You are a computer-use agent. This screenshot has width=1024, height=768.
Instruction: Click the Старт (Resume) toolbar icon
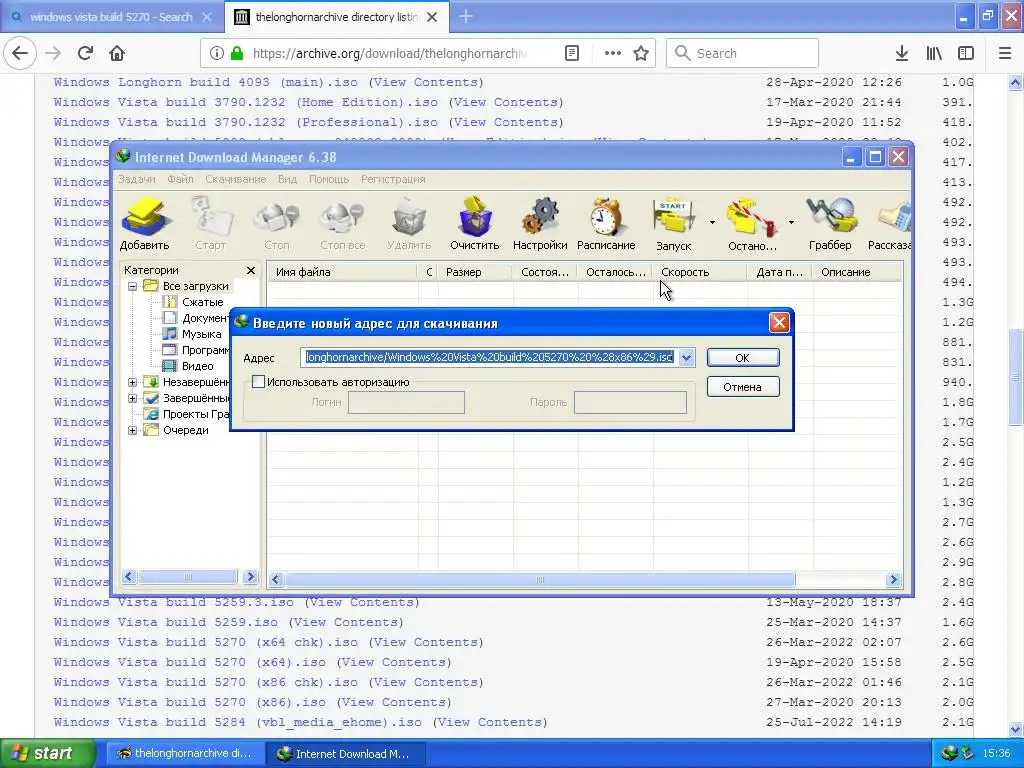[x=210, y=223]
